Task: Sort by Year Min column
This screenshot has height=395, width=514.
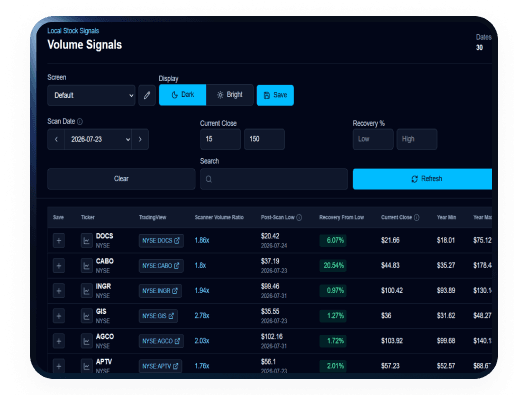Action: pyautogui.click(x=446, y=217)
